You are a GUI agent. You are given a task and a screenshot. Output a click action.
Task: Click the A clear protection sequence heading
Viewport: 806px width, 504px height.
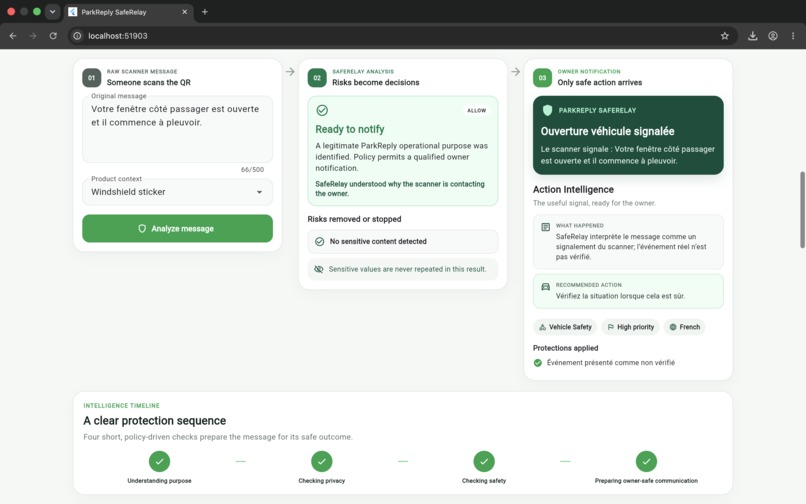point(155,421)
